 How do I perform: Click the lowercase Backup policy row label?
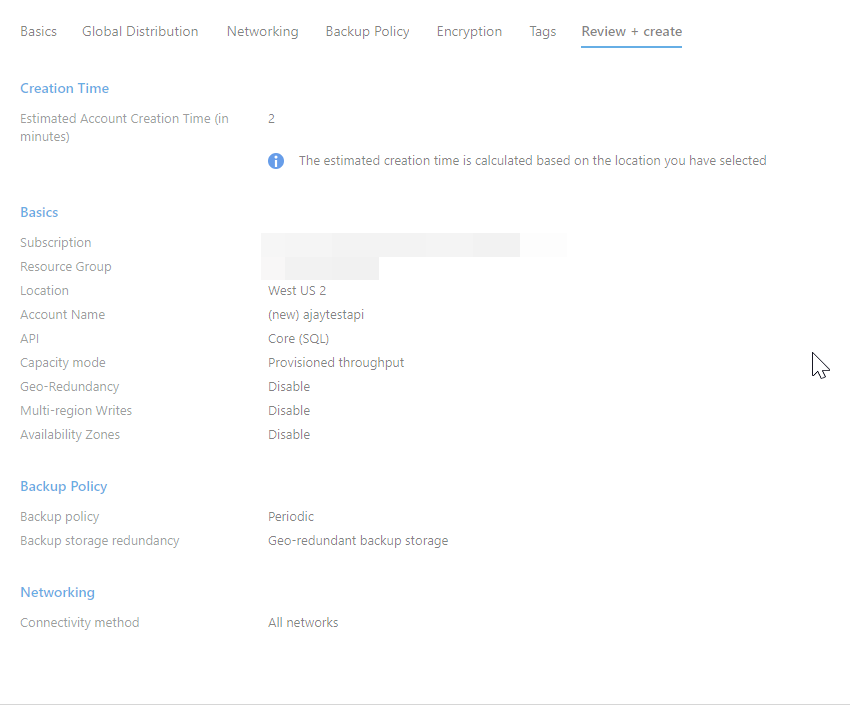click(60, 517)
